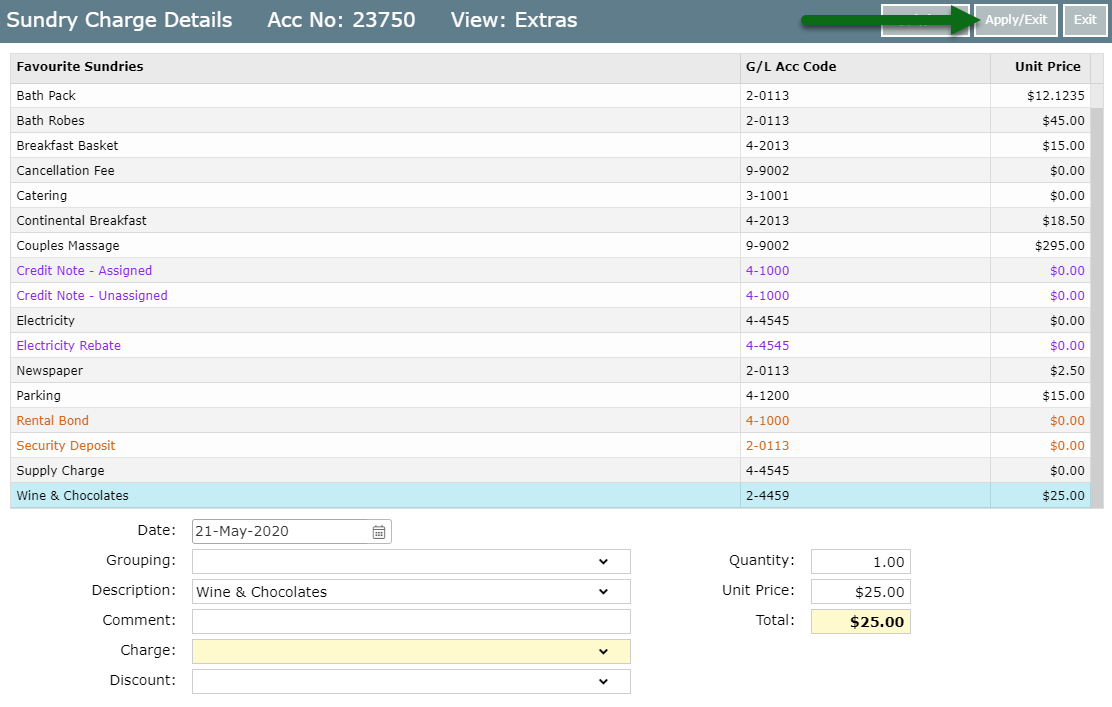The width and height of the screenshot is (1112, 707).
Task: Click the G/L code 4-4545 for Supply Charge
Action: (767, 470)
